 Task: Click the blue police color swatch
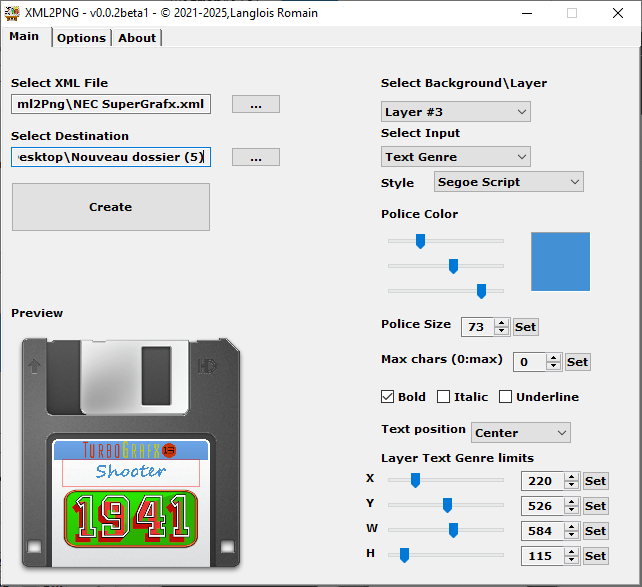pos(561,262)
